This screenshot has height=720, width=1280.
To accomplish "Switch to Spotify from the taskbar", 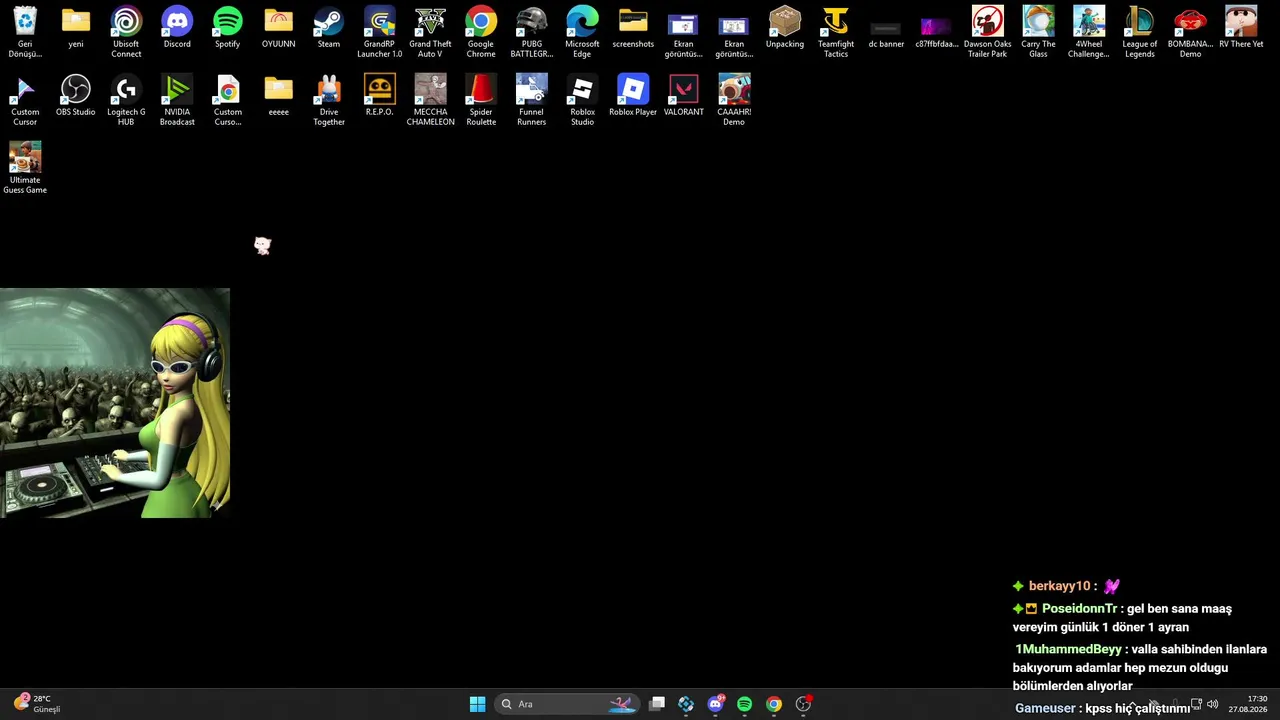I will (745, 704).
